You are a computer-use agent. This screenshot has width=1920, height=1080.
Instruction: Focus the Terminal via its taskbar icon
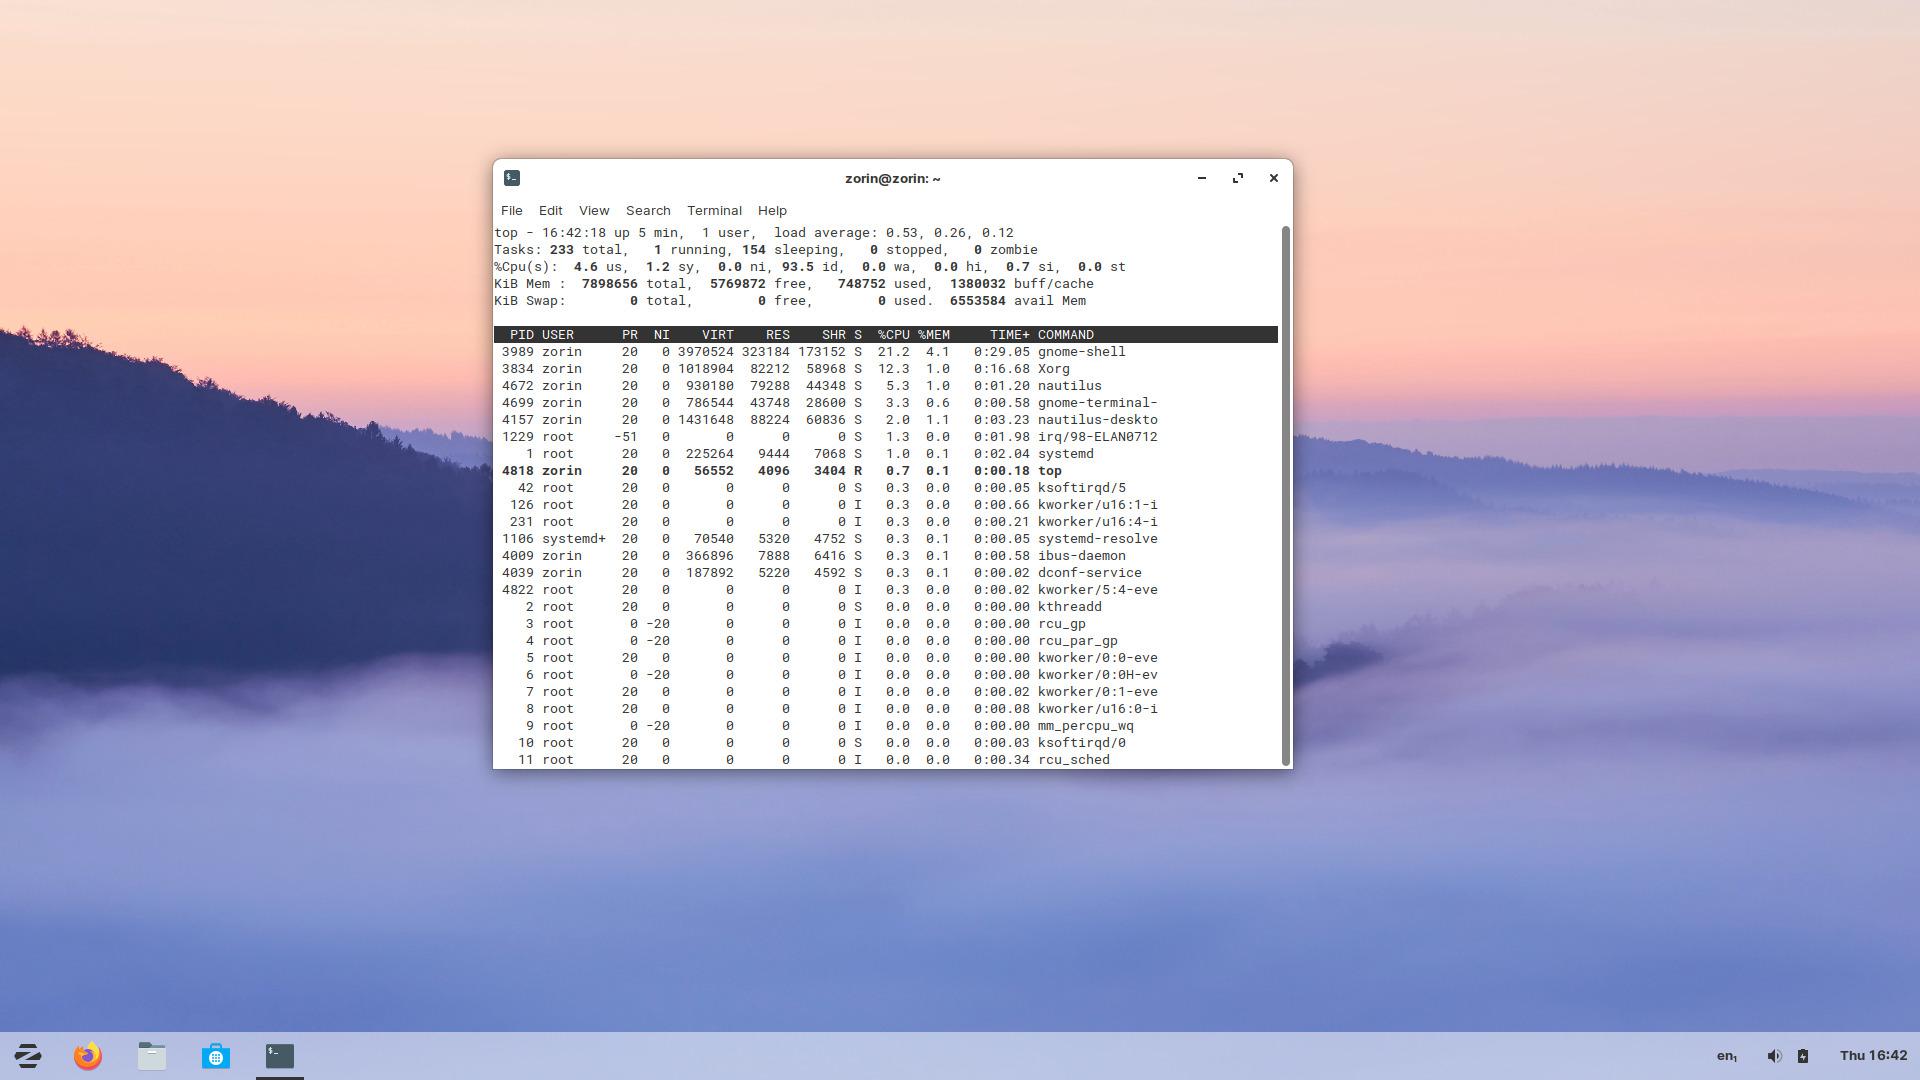[280, 1055]
